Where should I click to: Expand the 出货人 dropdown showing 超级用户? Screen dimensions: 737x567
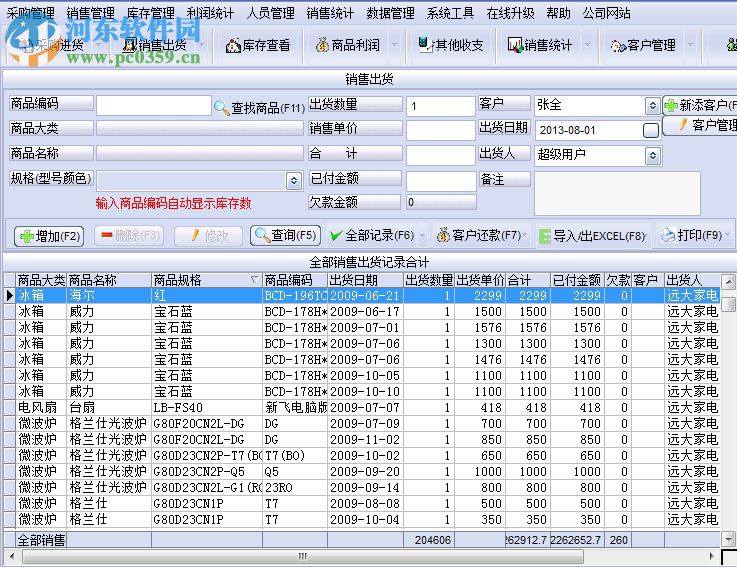tap(652, 156)
